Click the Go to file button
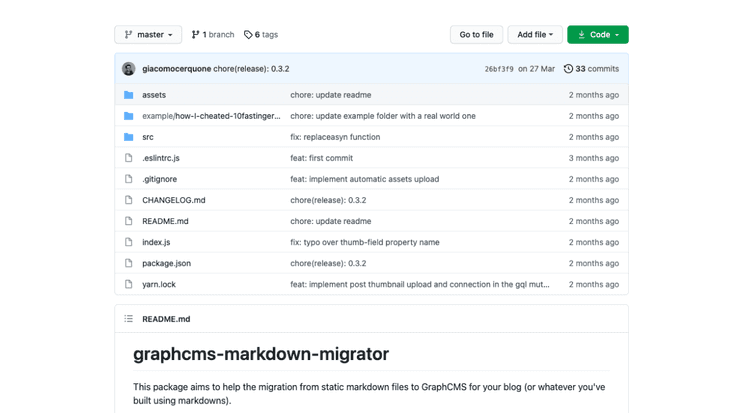This screenshot has height=419, width=744. coord(476,35)
